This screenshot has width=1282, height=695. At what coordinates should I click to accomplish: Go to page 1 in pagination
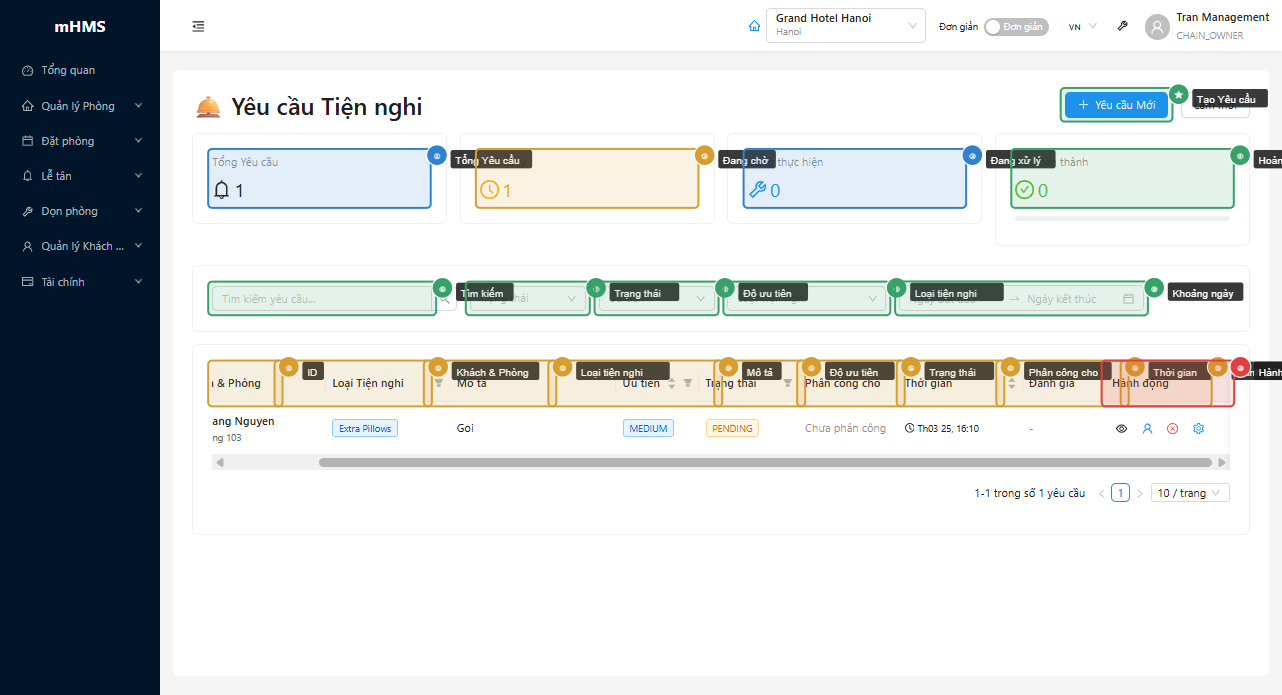coord(1121,493)
